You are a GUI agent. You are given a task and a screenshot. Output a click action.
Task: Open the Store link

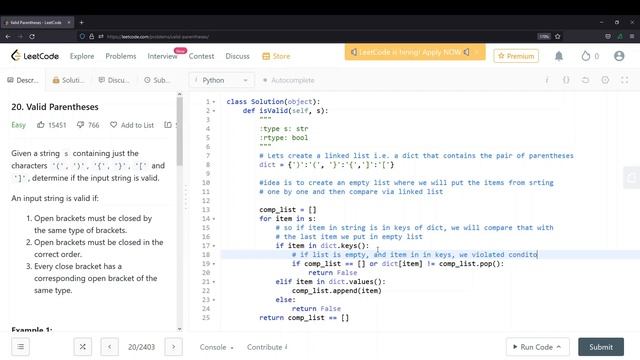(276, 56)
